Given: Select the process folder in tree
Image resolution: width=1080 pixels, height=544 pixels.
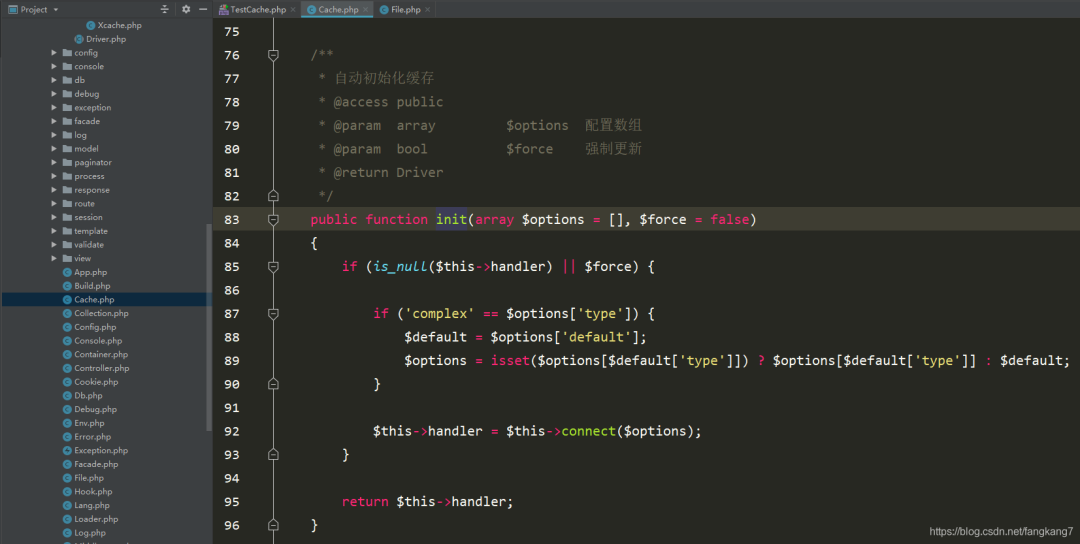Looking at the screenshot, I should [90, 176].
